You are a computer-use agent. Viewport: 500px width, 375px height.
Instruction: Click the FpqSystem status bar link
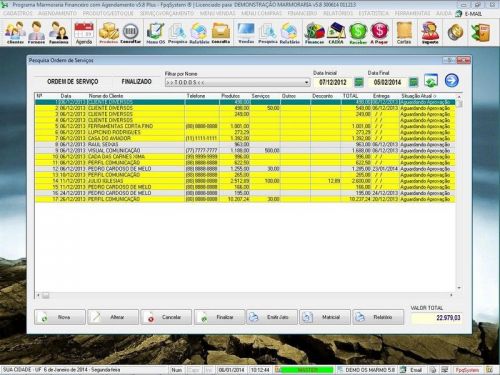(467, 370)
